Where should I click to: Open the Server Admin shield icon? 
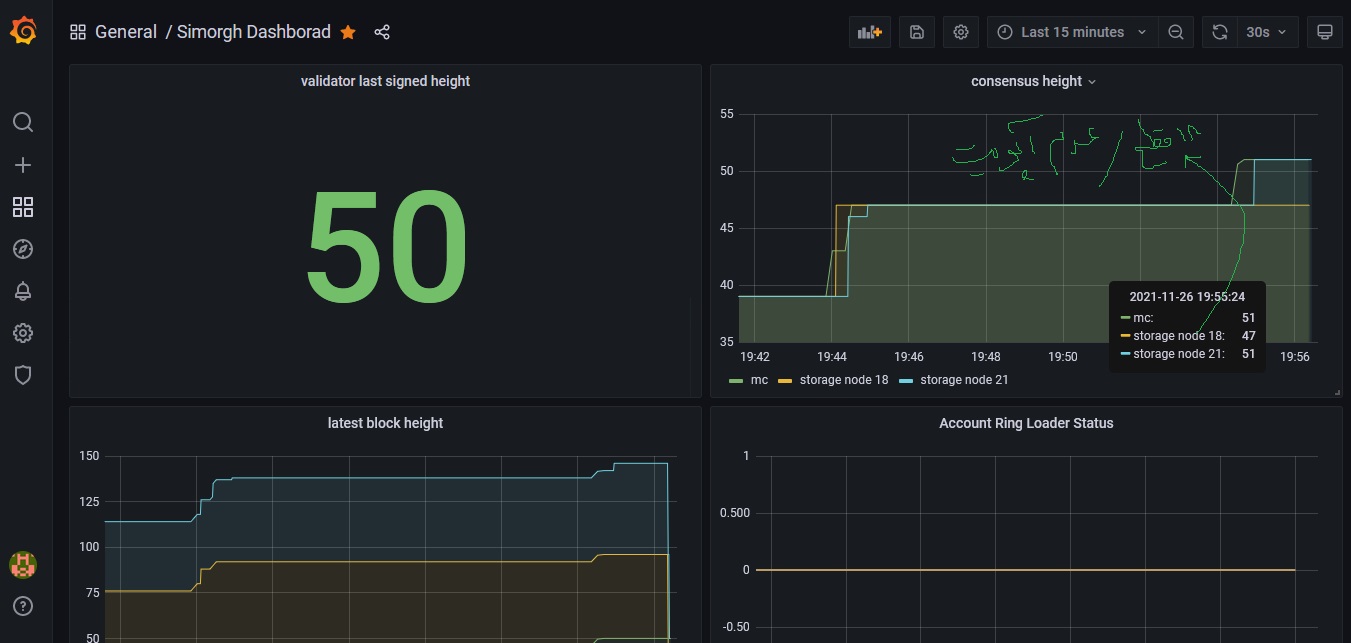[x=23, y=375]
